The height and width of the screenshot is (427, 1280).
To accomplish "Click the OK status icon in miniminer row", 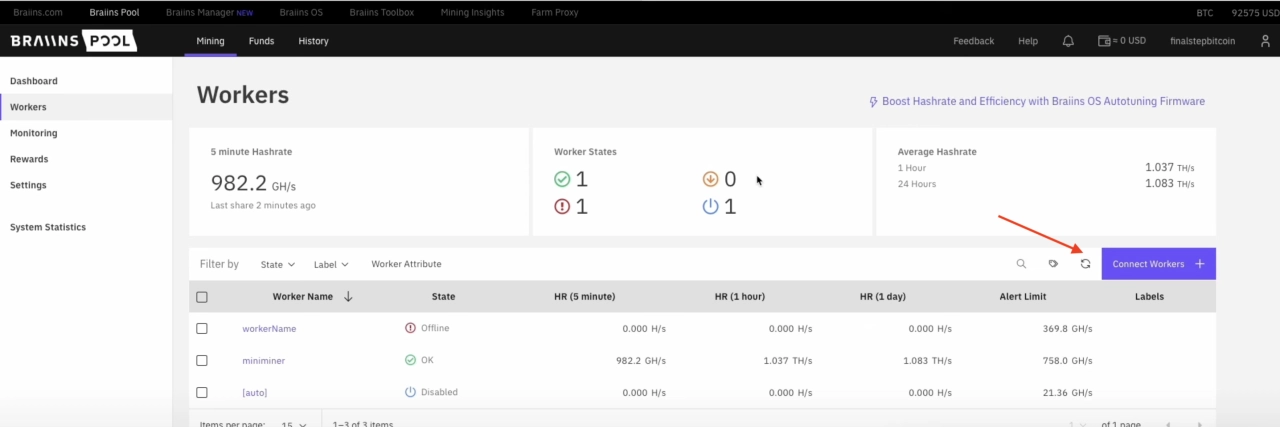I will pos(410,360).
